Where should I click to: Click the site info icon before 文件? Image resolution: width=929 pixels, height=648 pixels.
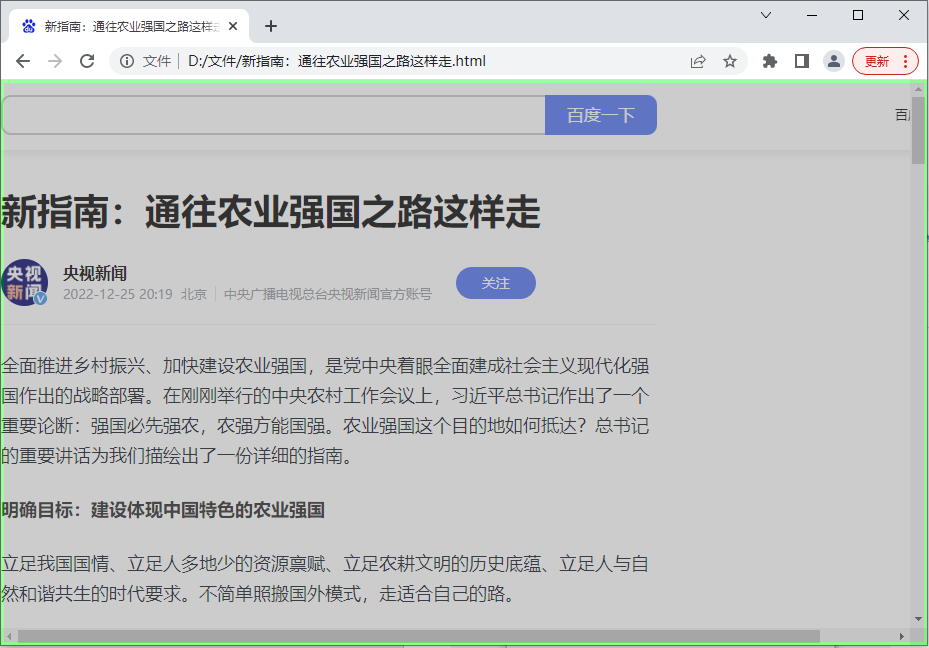(126, 60)
